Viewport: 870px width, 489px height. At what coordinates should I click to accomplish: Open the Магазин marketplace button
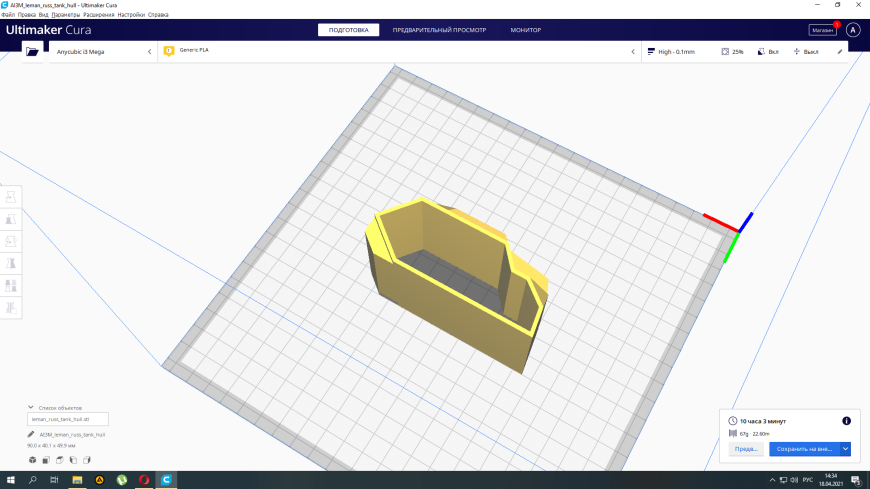(x=822, y=31)
